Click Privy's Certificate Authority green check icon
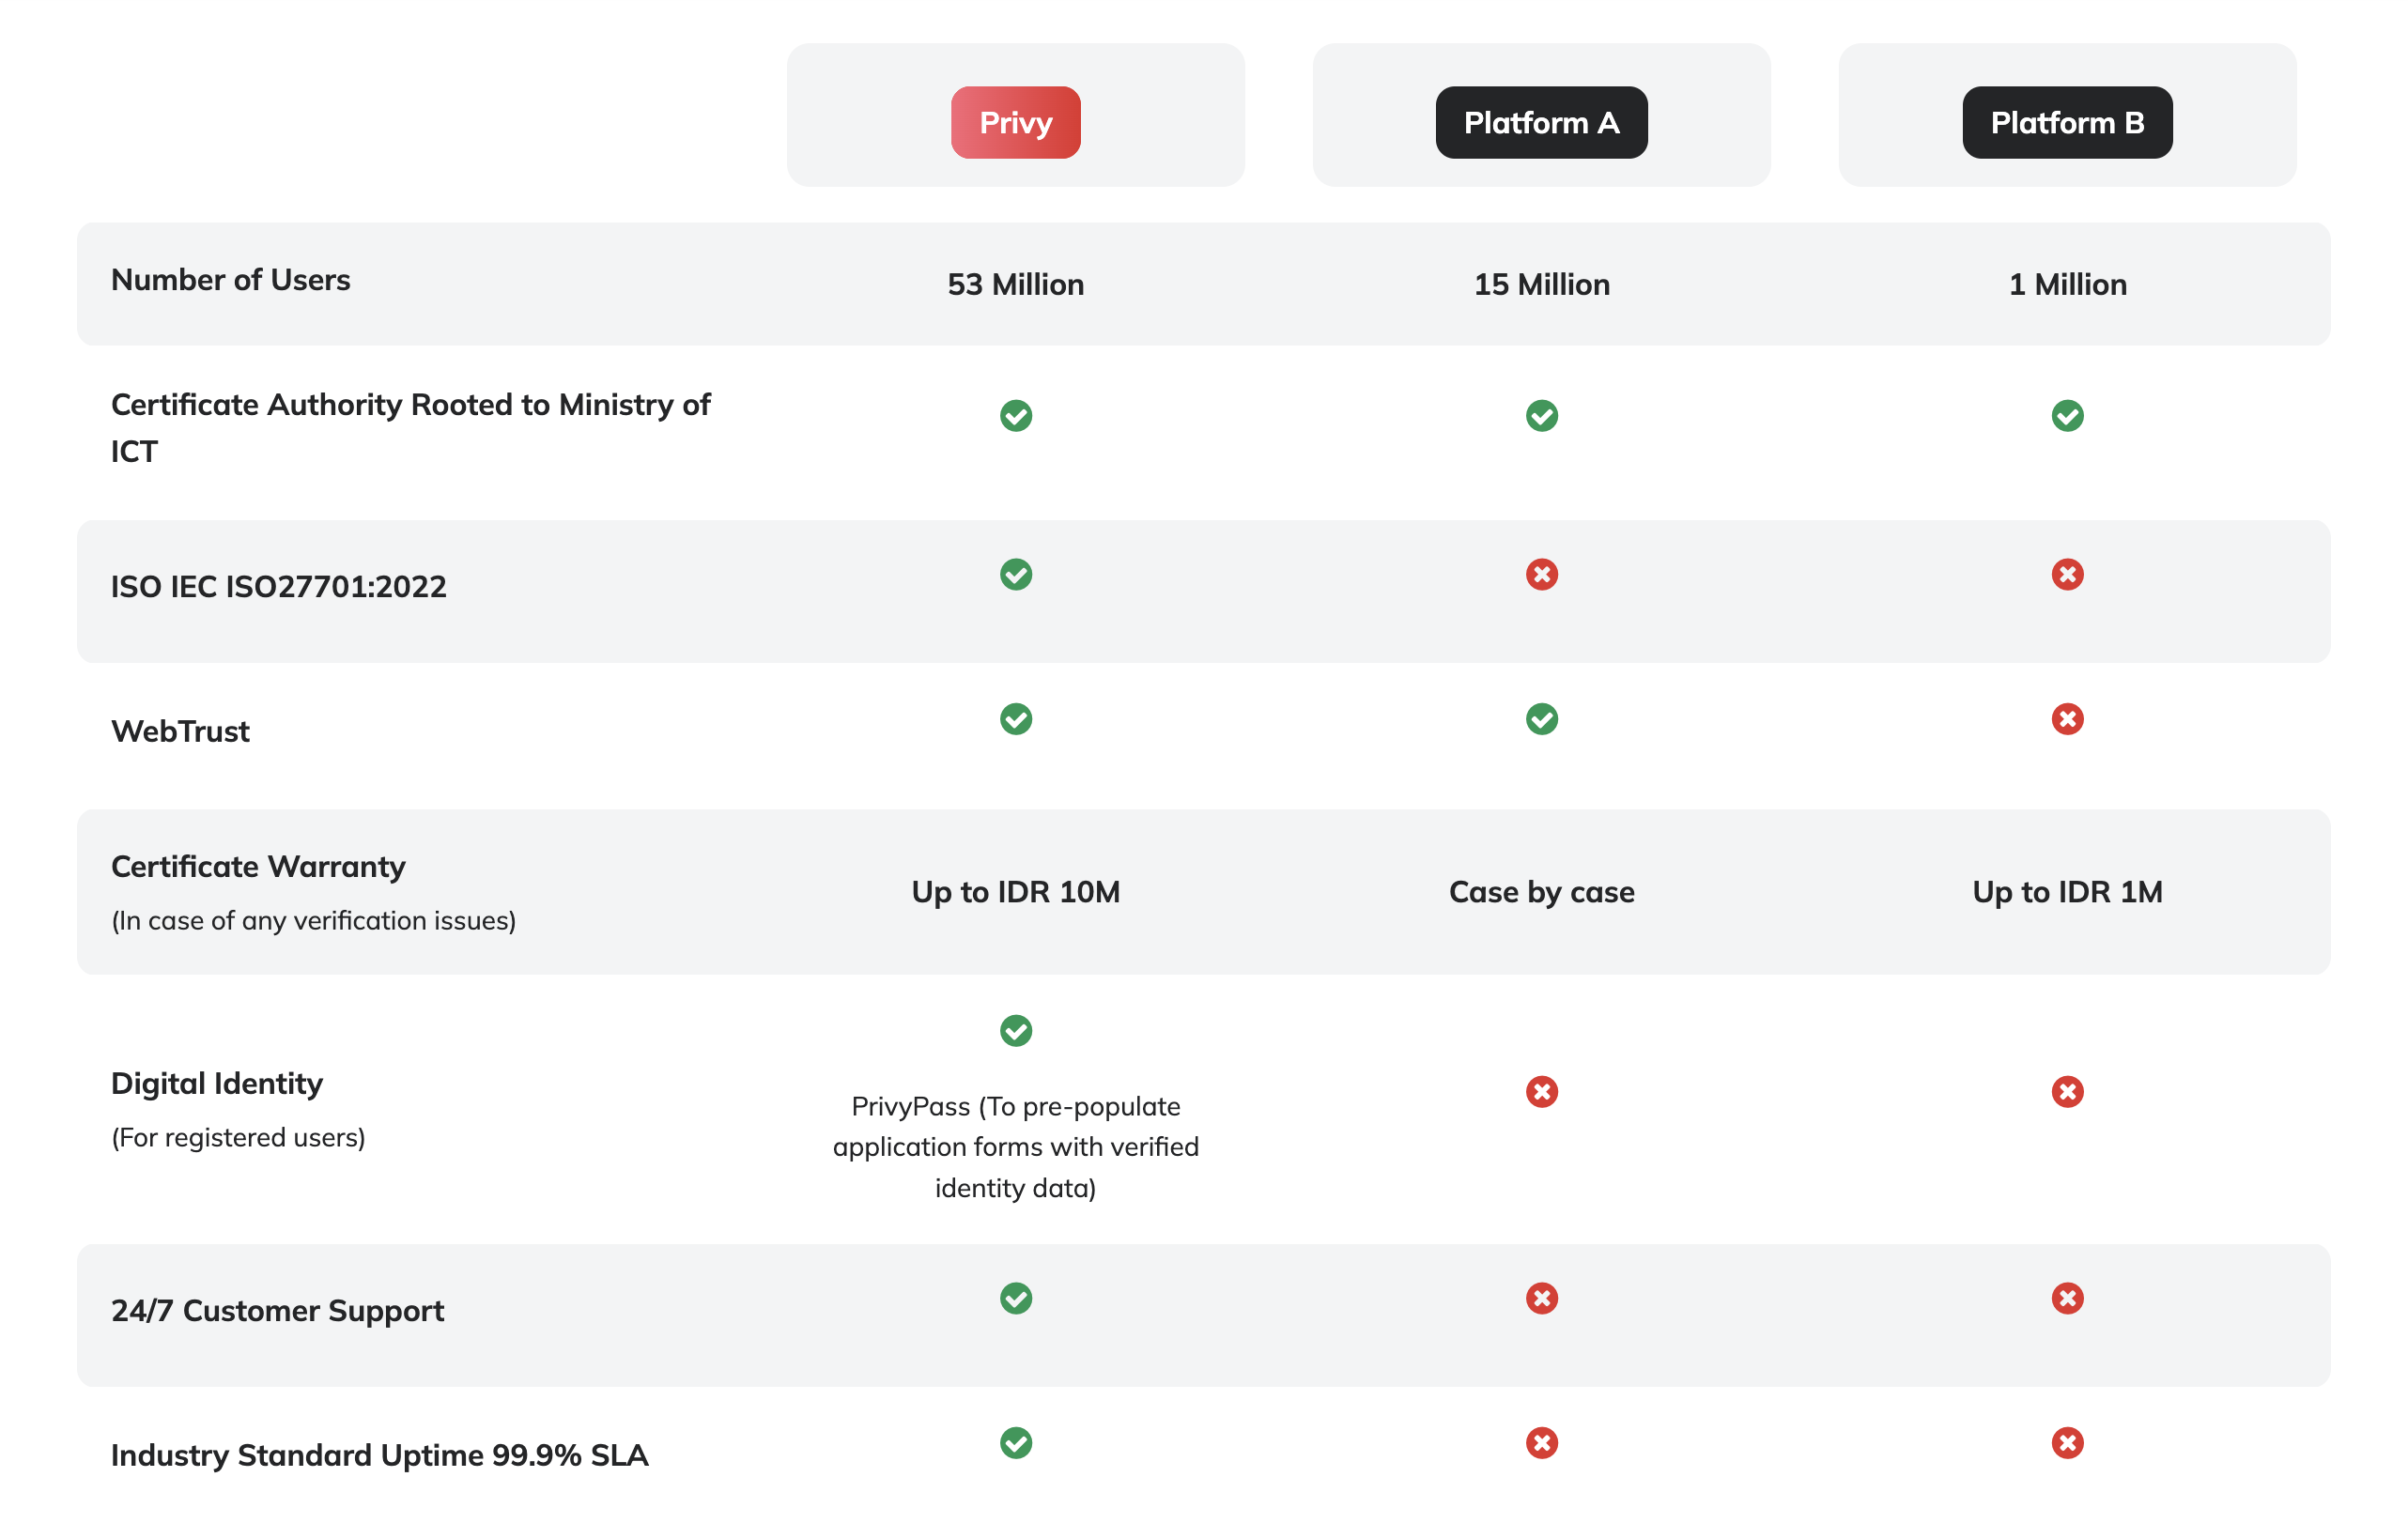 pyautogui.click(x=1016, y=415)
